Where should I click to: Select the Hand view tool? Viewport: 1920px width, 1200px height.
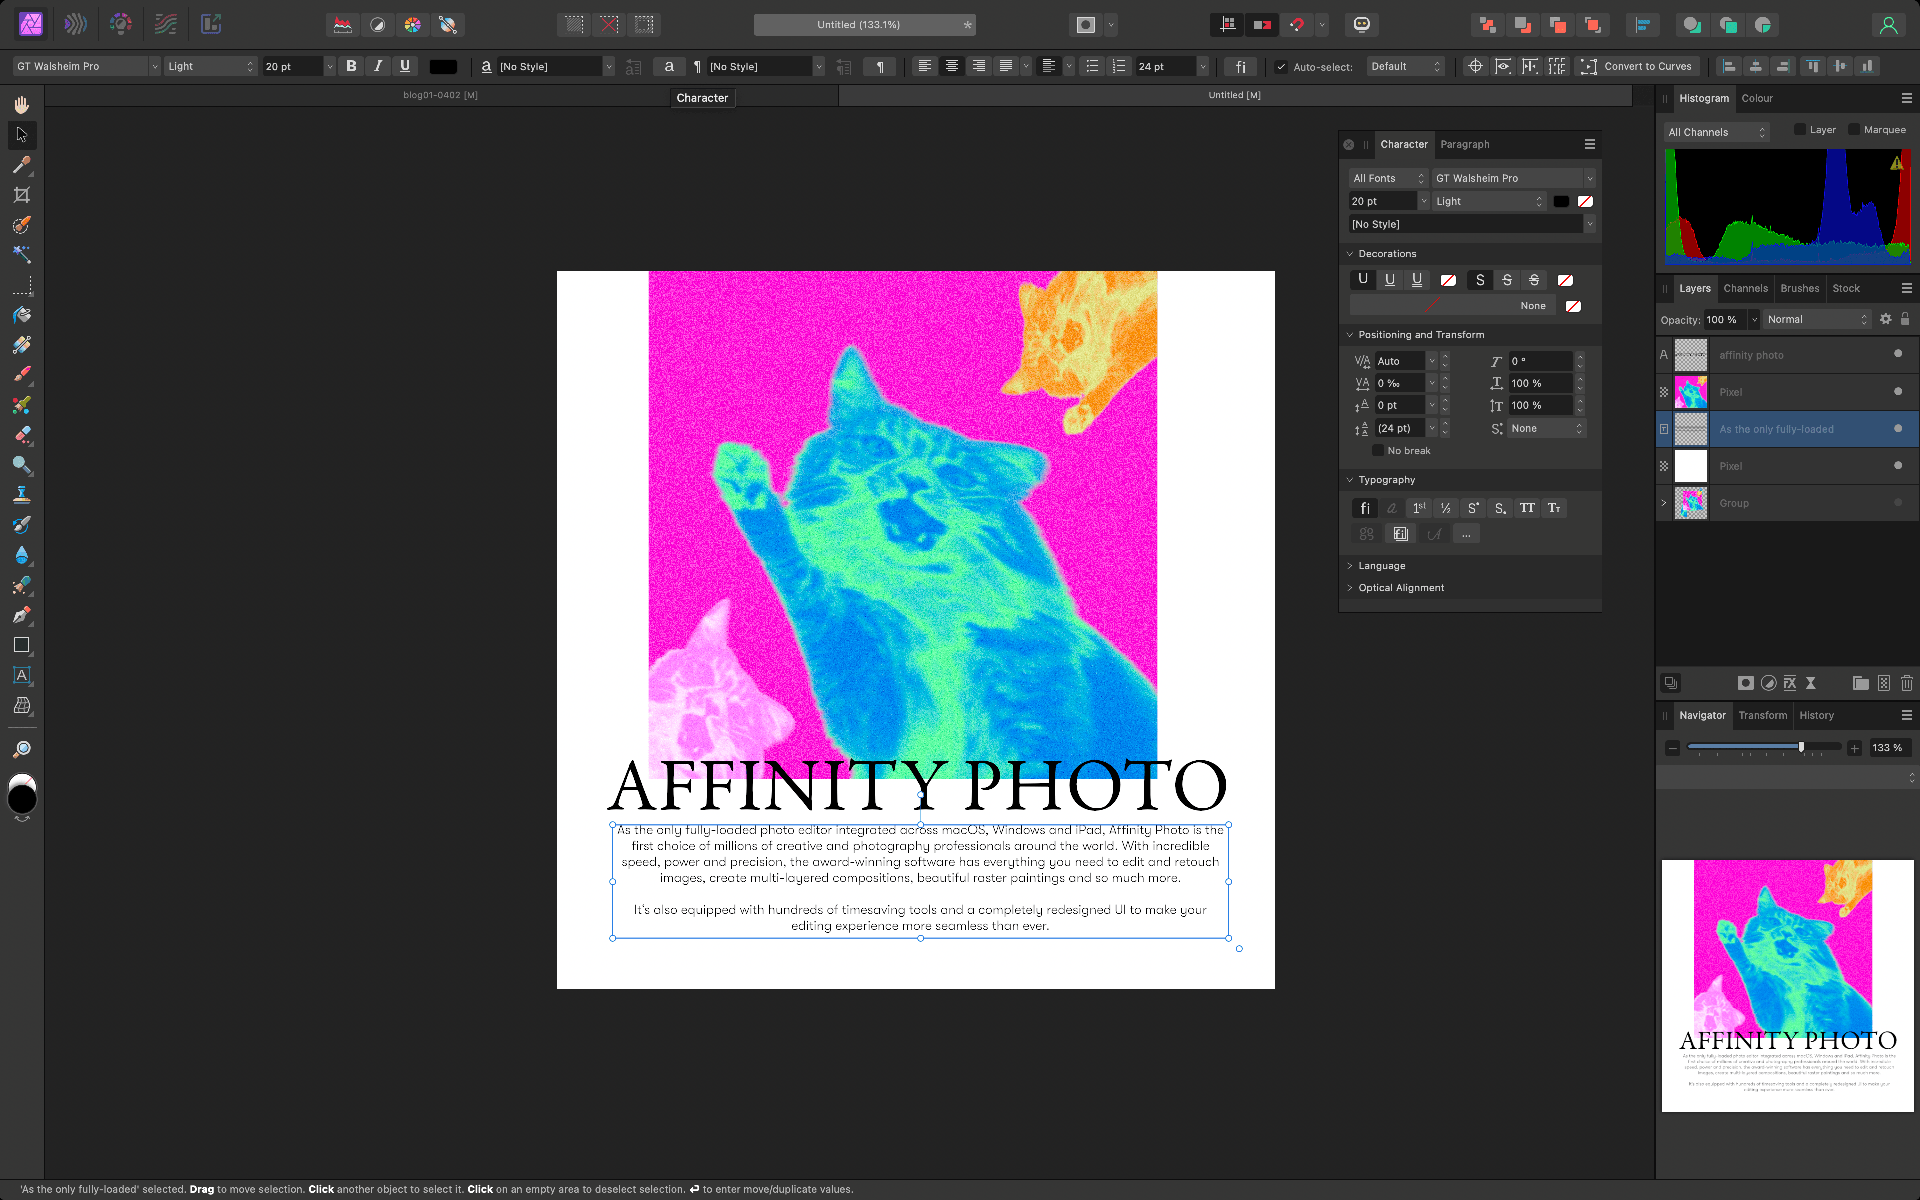21,105
